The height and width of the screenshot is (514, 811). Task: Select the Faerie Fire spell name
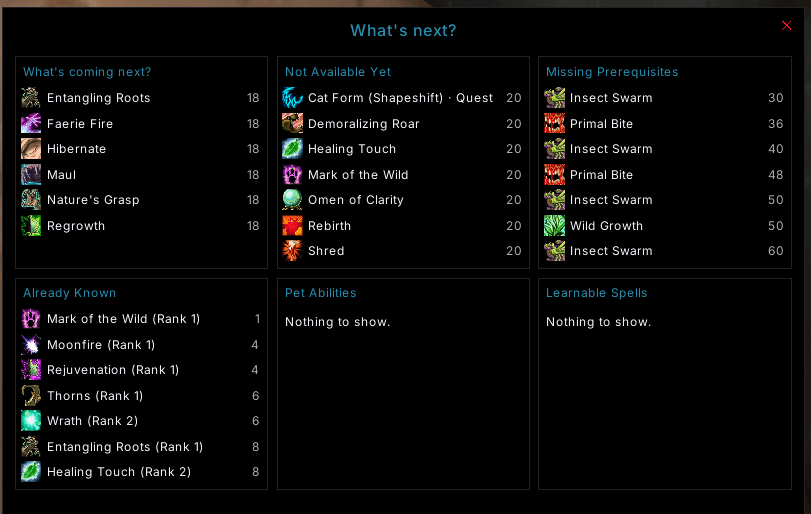coord(80,124)
